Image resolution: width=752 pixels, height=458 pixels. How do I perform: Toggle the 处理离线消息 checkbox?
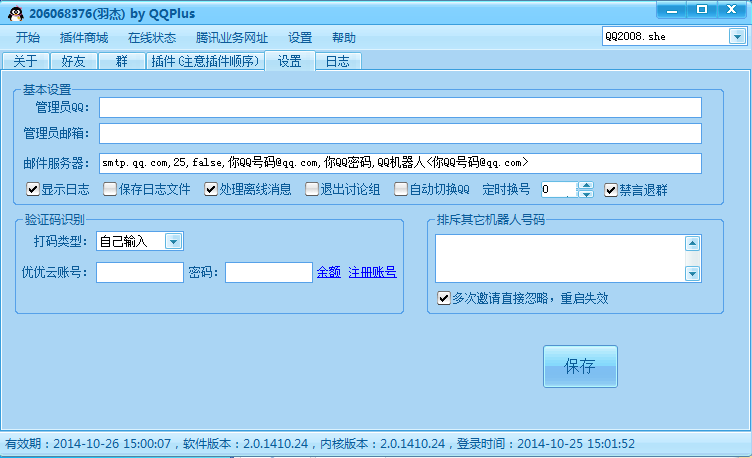coord(211,189)
